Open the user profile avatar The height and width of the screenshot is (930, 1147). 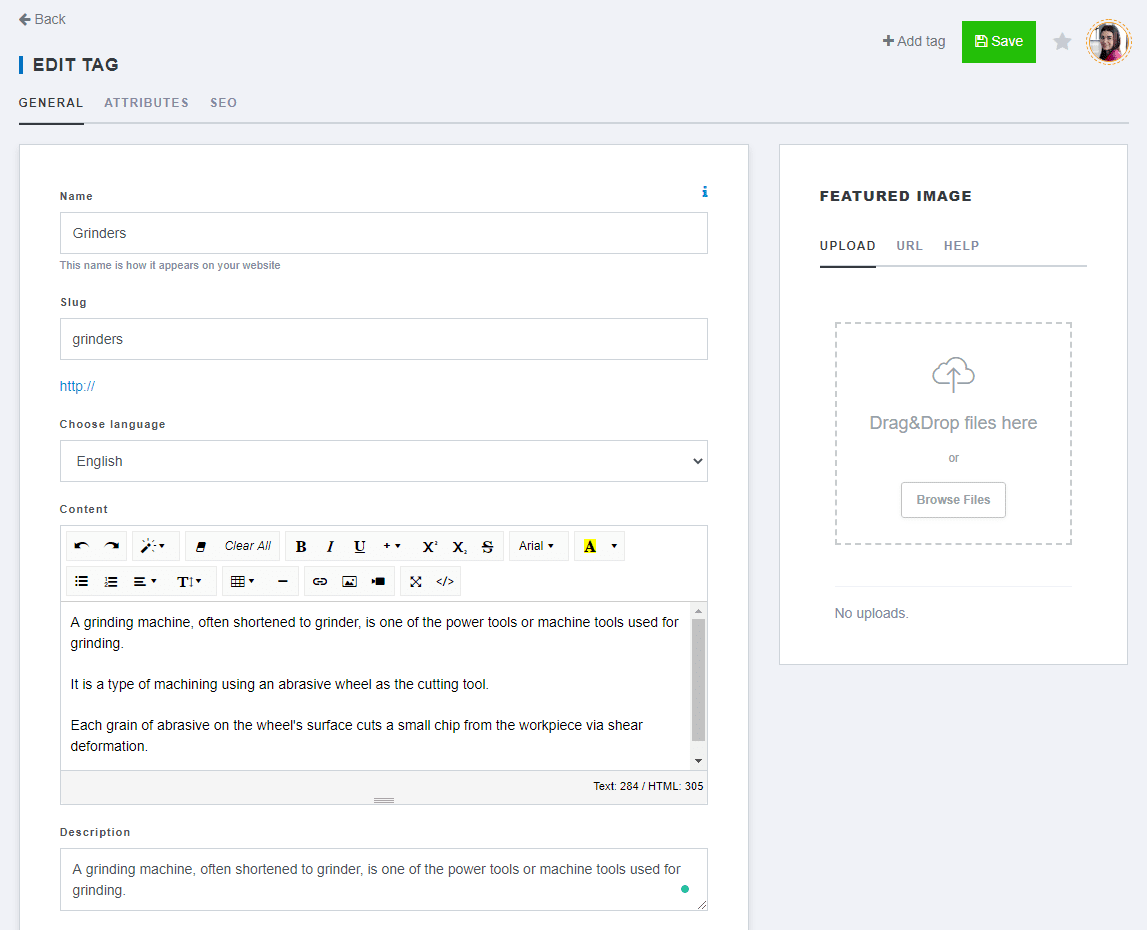1109,42
